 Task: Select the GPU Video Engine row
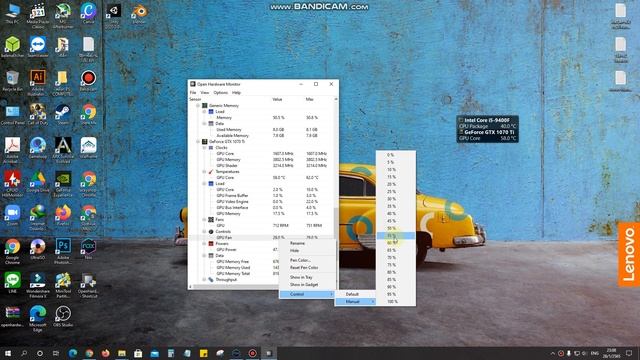[x=261, y=202]
